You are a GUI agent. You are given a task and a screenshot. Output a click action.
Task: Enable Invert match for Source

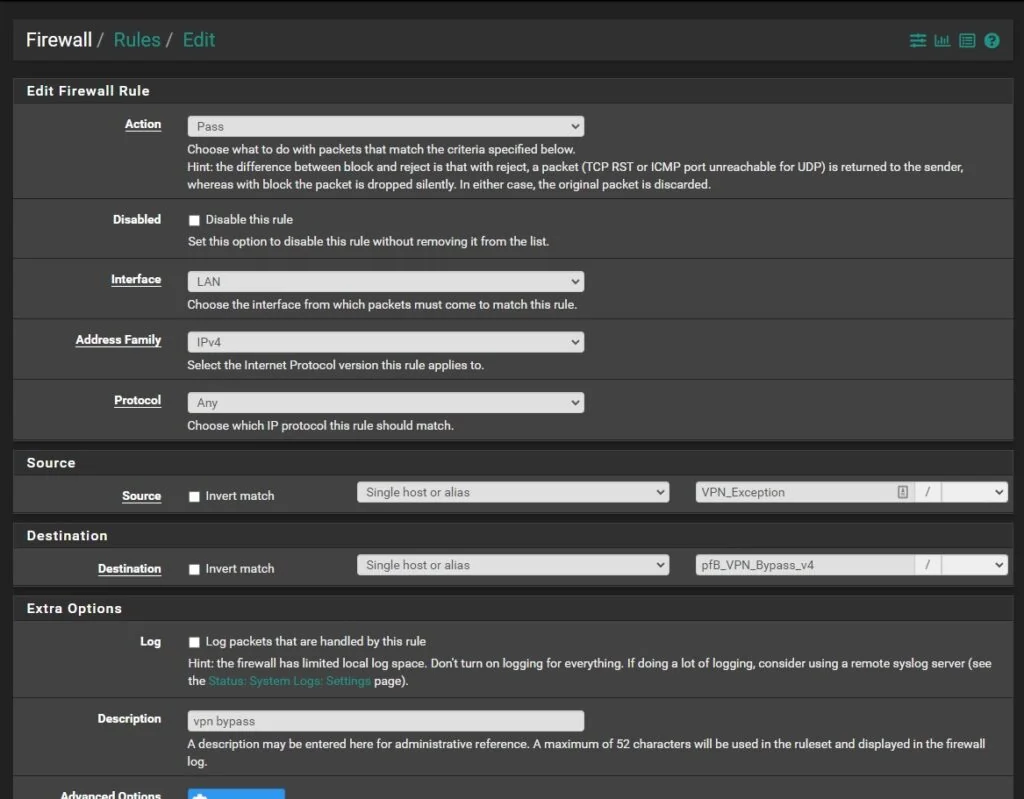(x=194, y=497)
